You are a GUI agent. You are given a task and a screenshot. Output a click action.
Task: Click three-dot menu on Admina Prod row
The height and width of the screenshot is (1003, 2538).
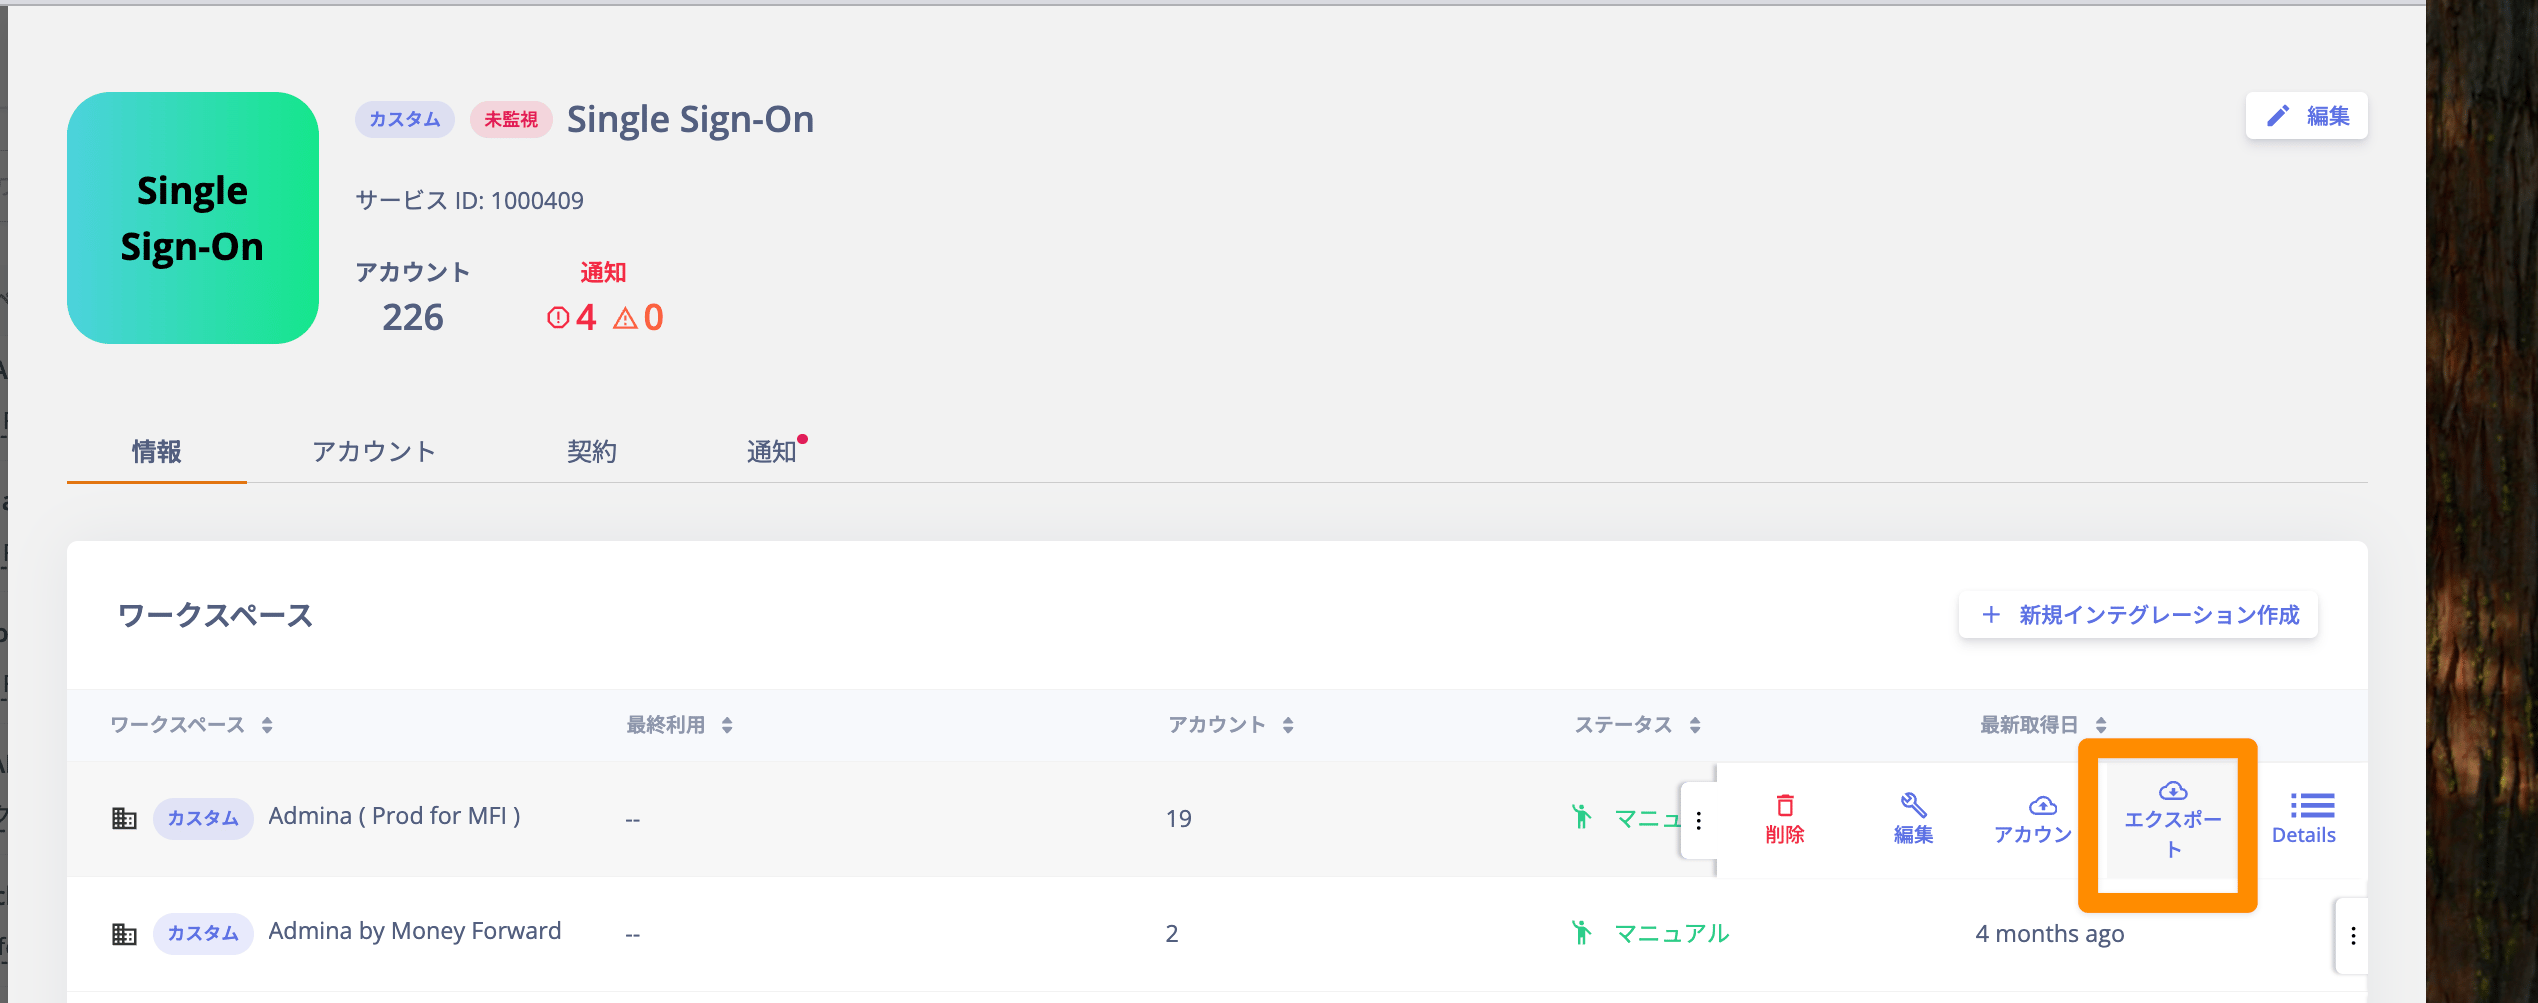1698,820
